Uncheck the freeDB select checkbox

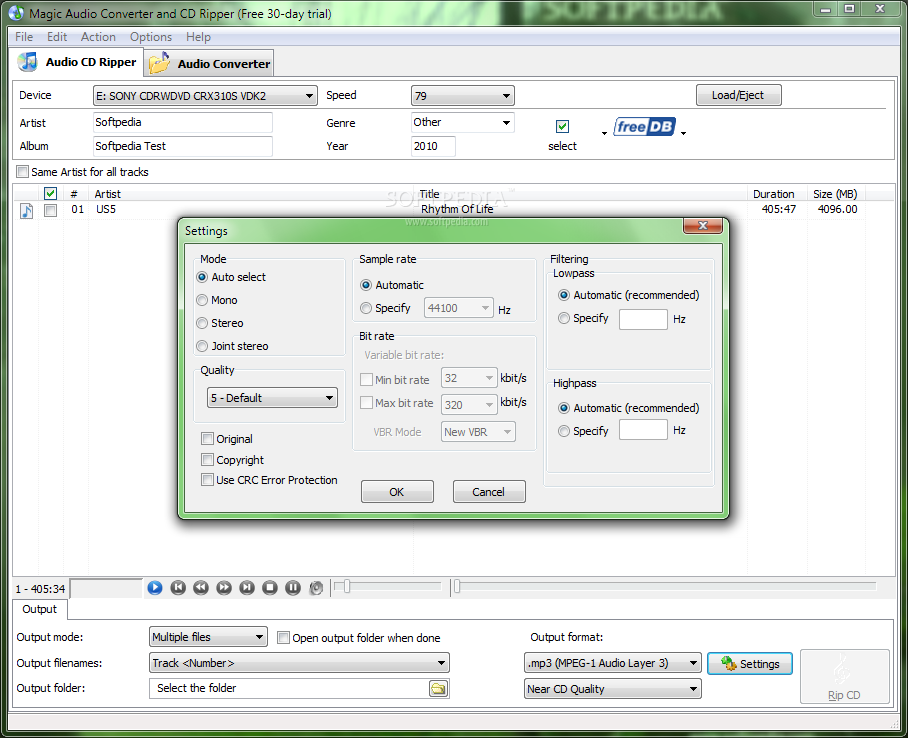[562, 126]
